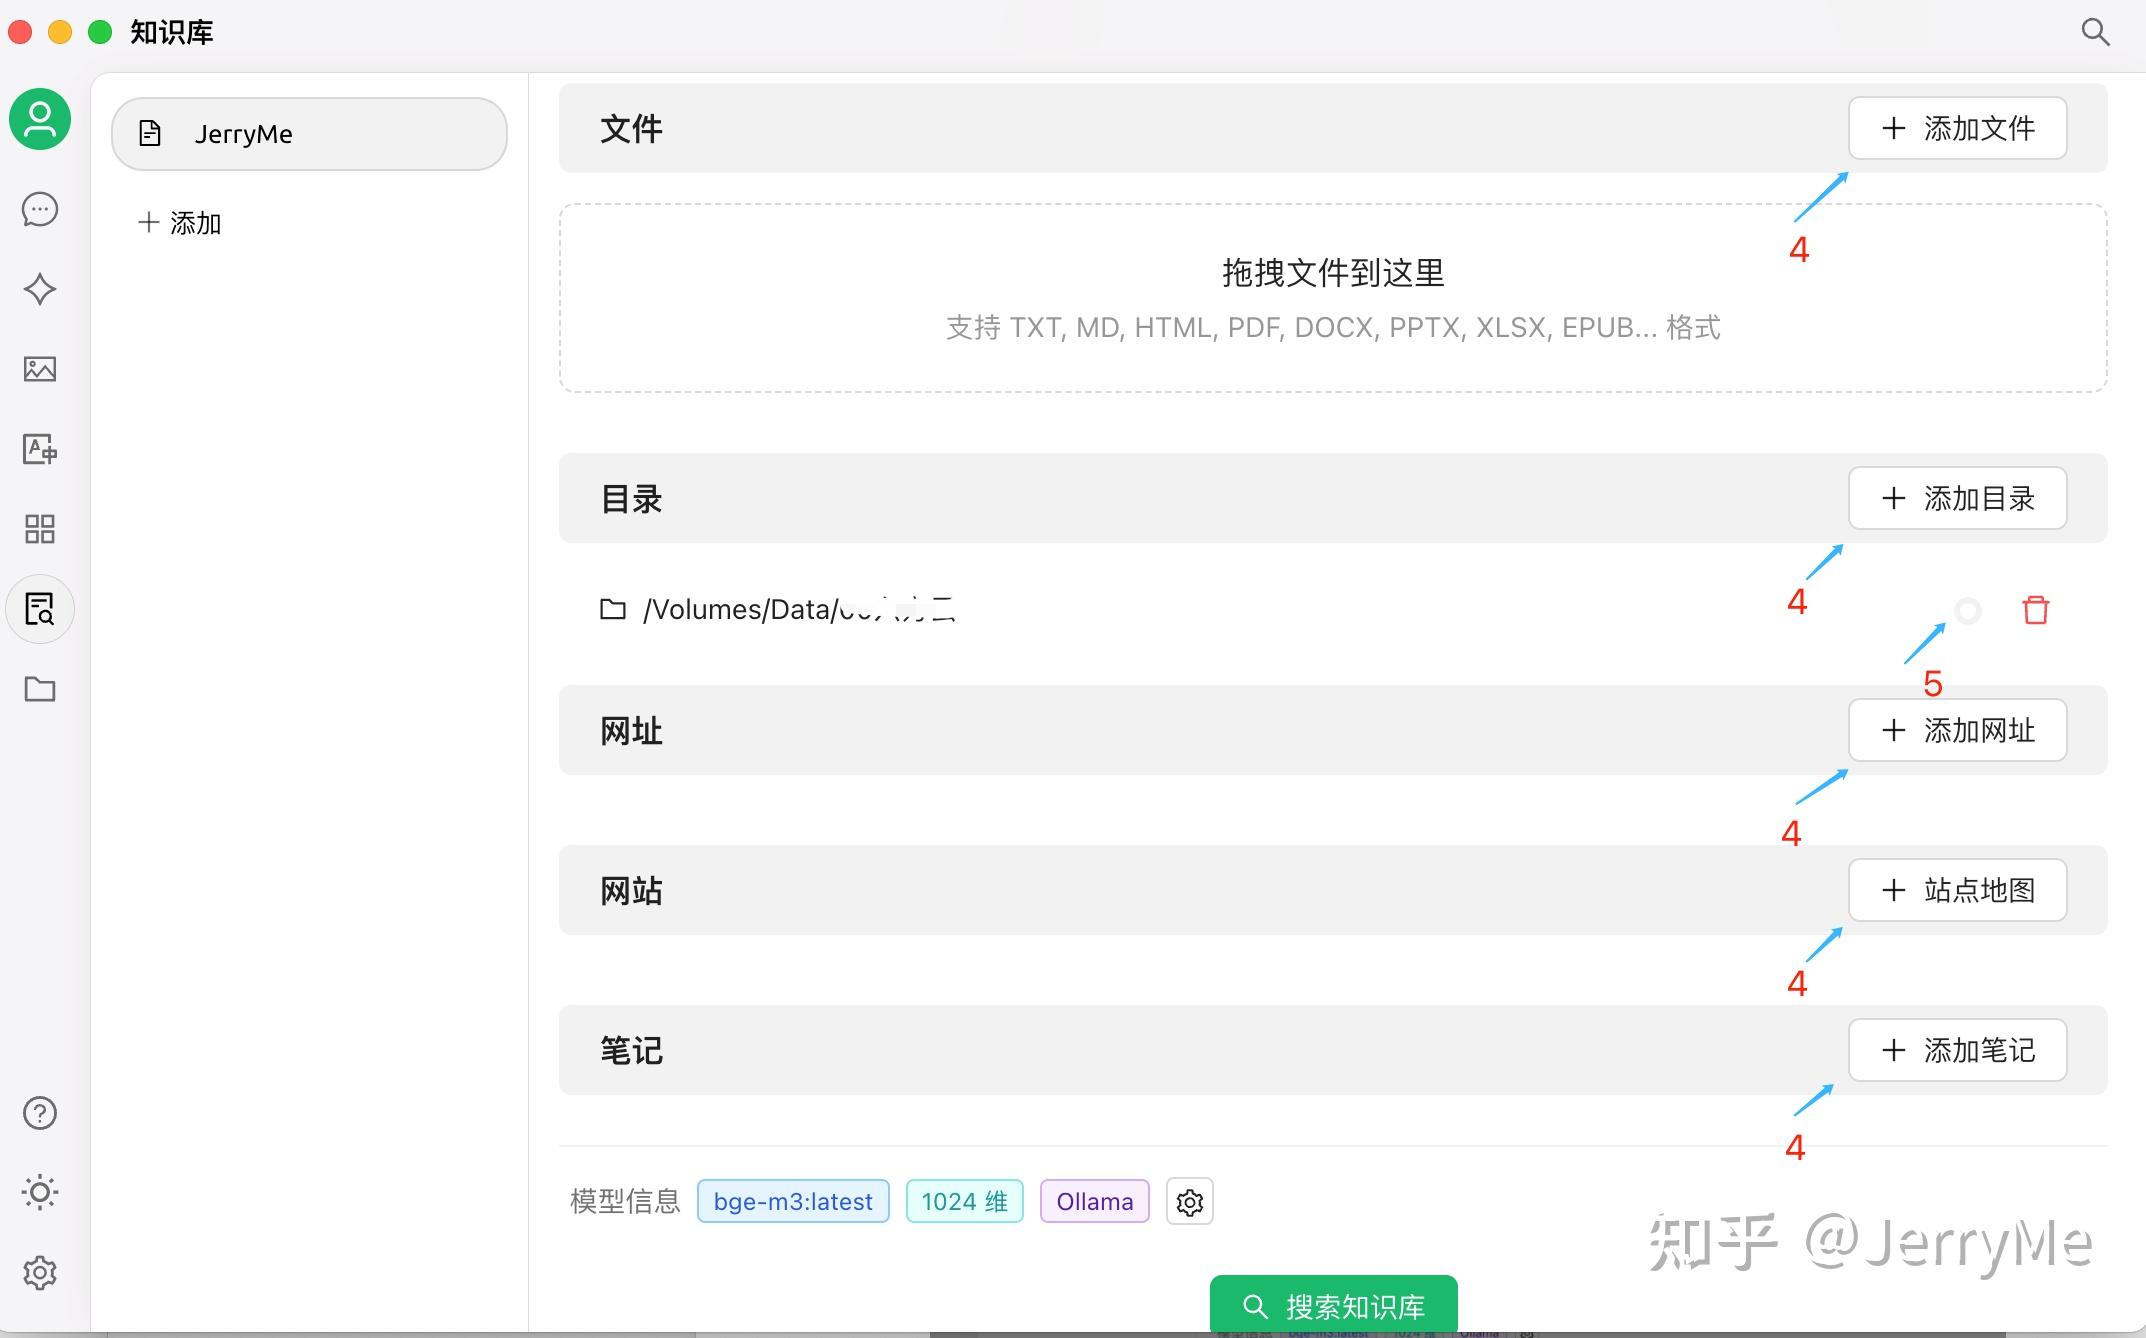Delete the /Volumes/Data directory entry
Screen dimensions: 2146x1338
pos(2036,610)
